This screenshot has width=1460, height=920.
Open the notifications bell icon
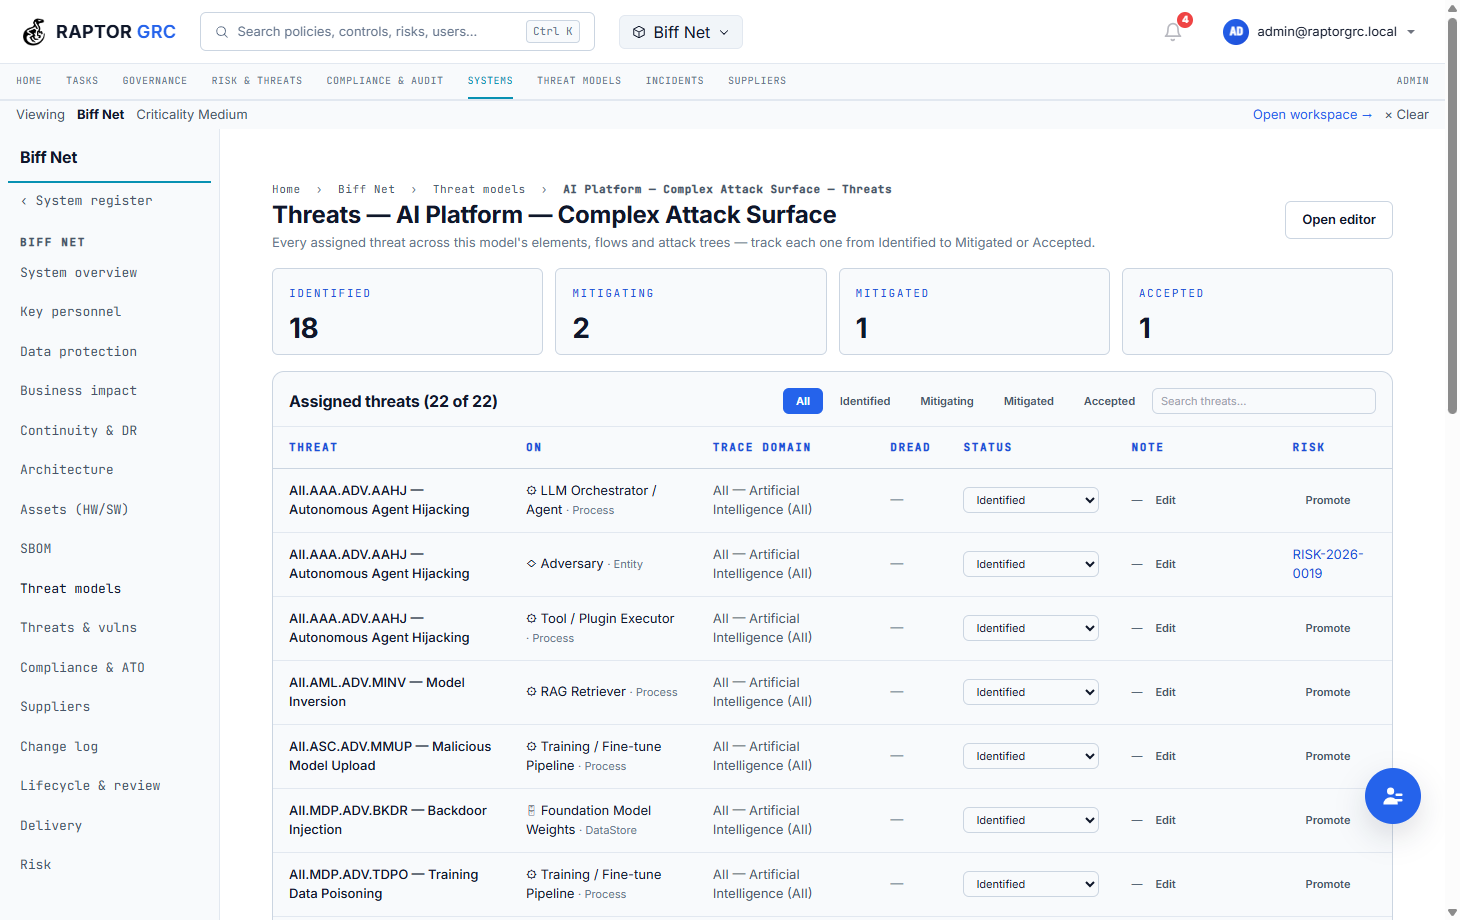pyautogui.click(x=1173, y=32)
